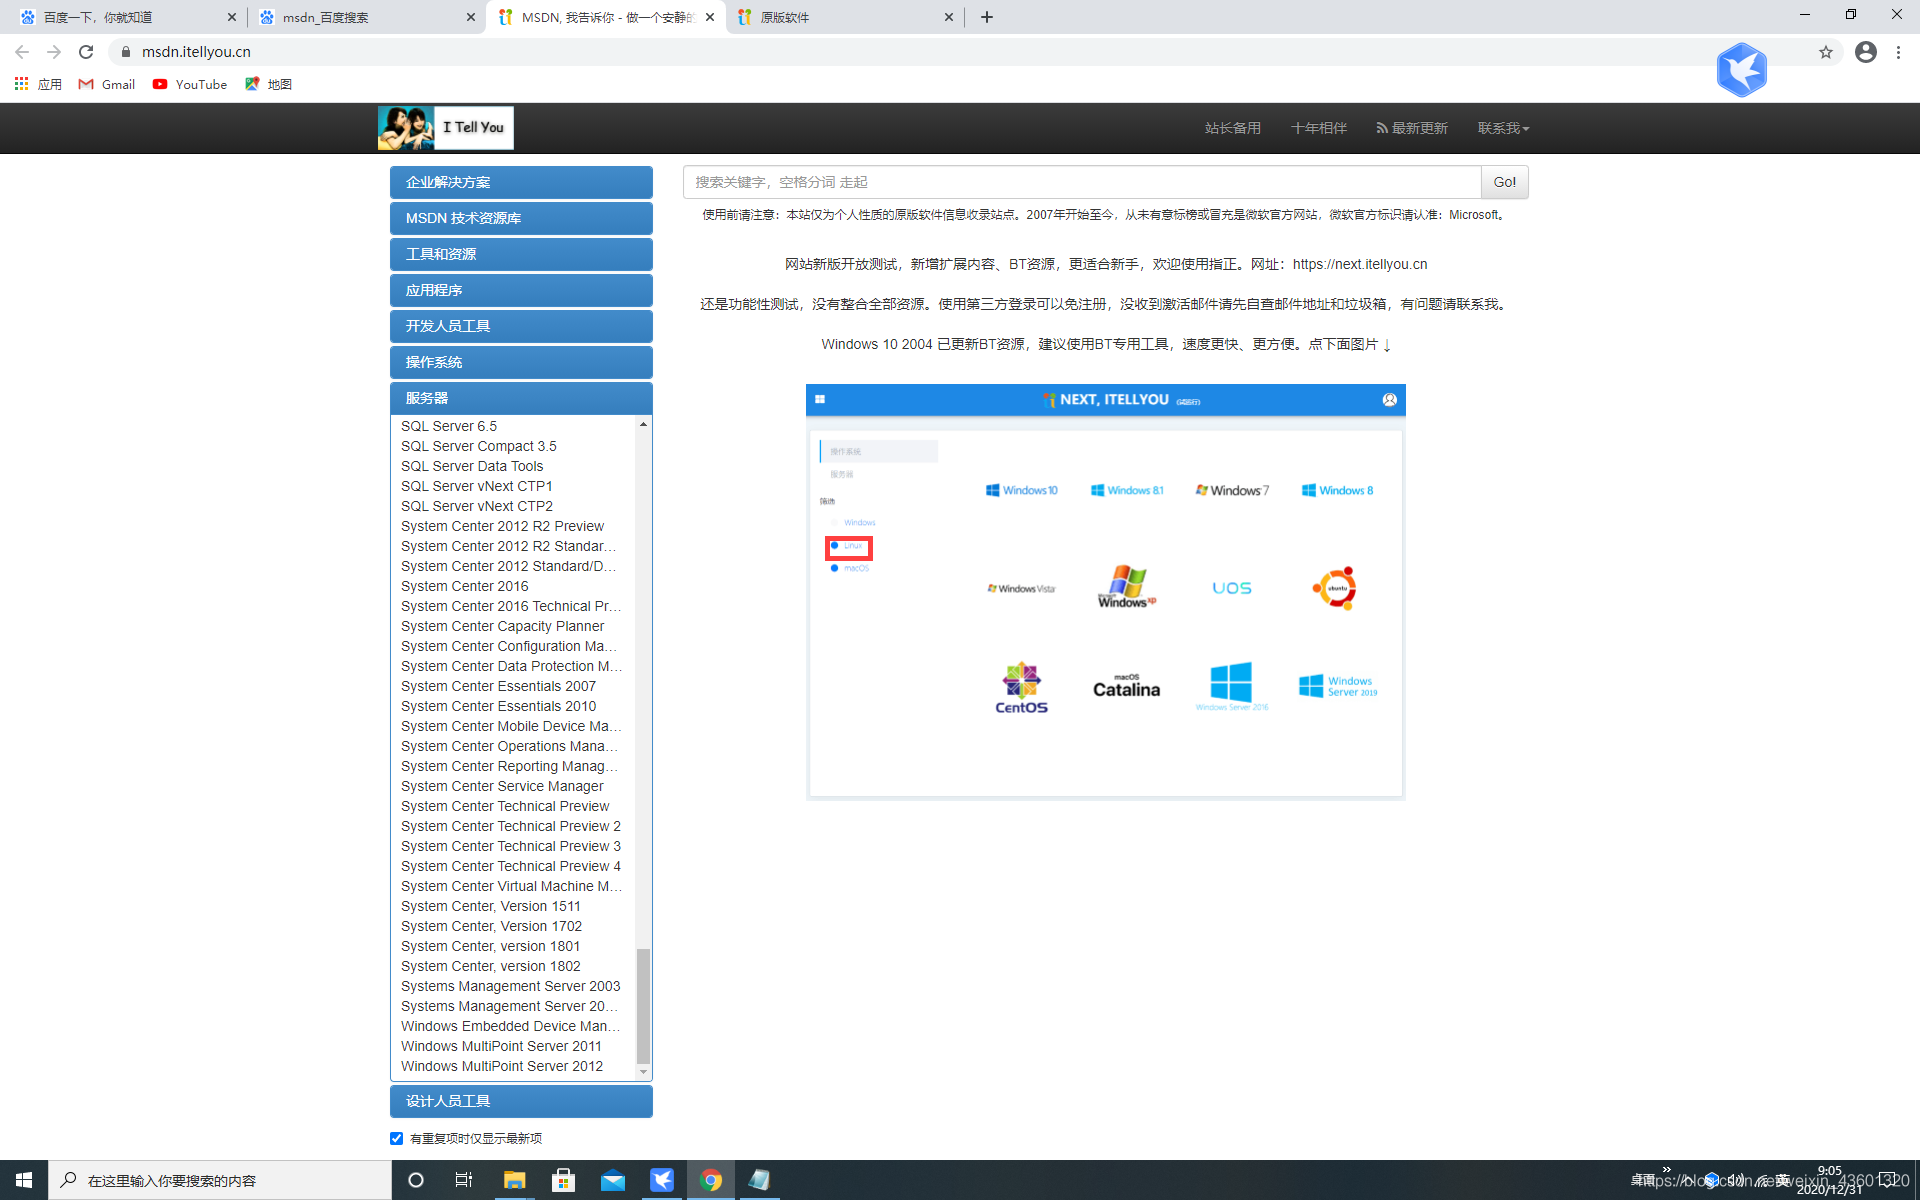Select System Center, Version 1702 entry
Image resolution: width=1920 pixels, height=1200 pixels.
point(491,926)
